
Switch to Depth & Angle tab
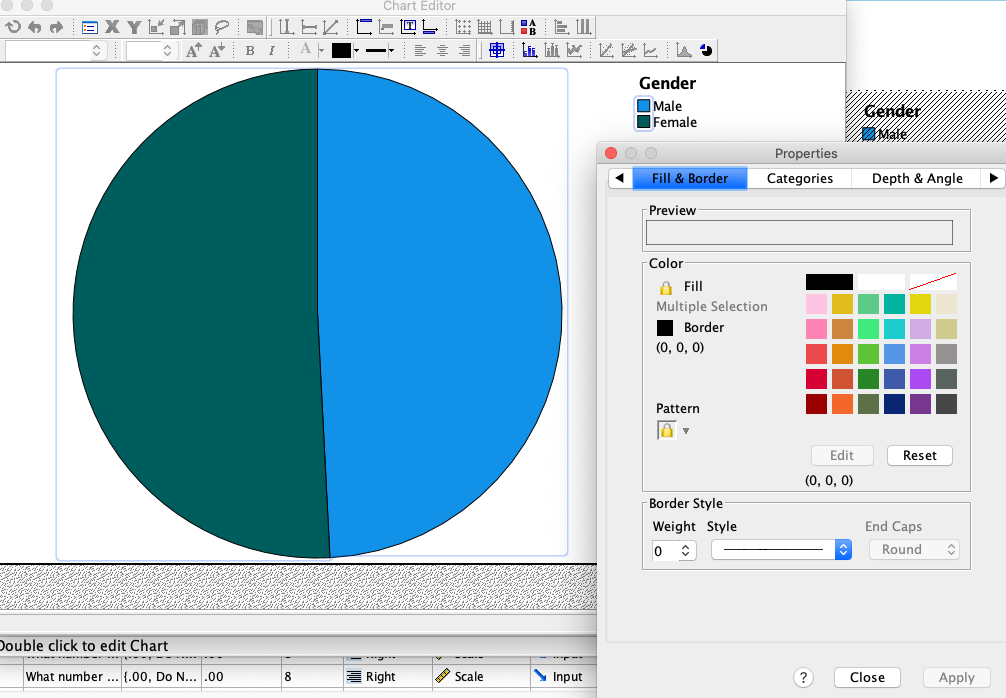coord(917,178)
